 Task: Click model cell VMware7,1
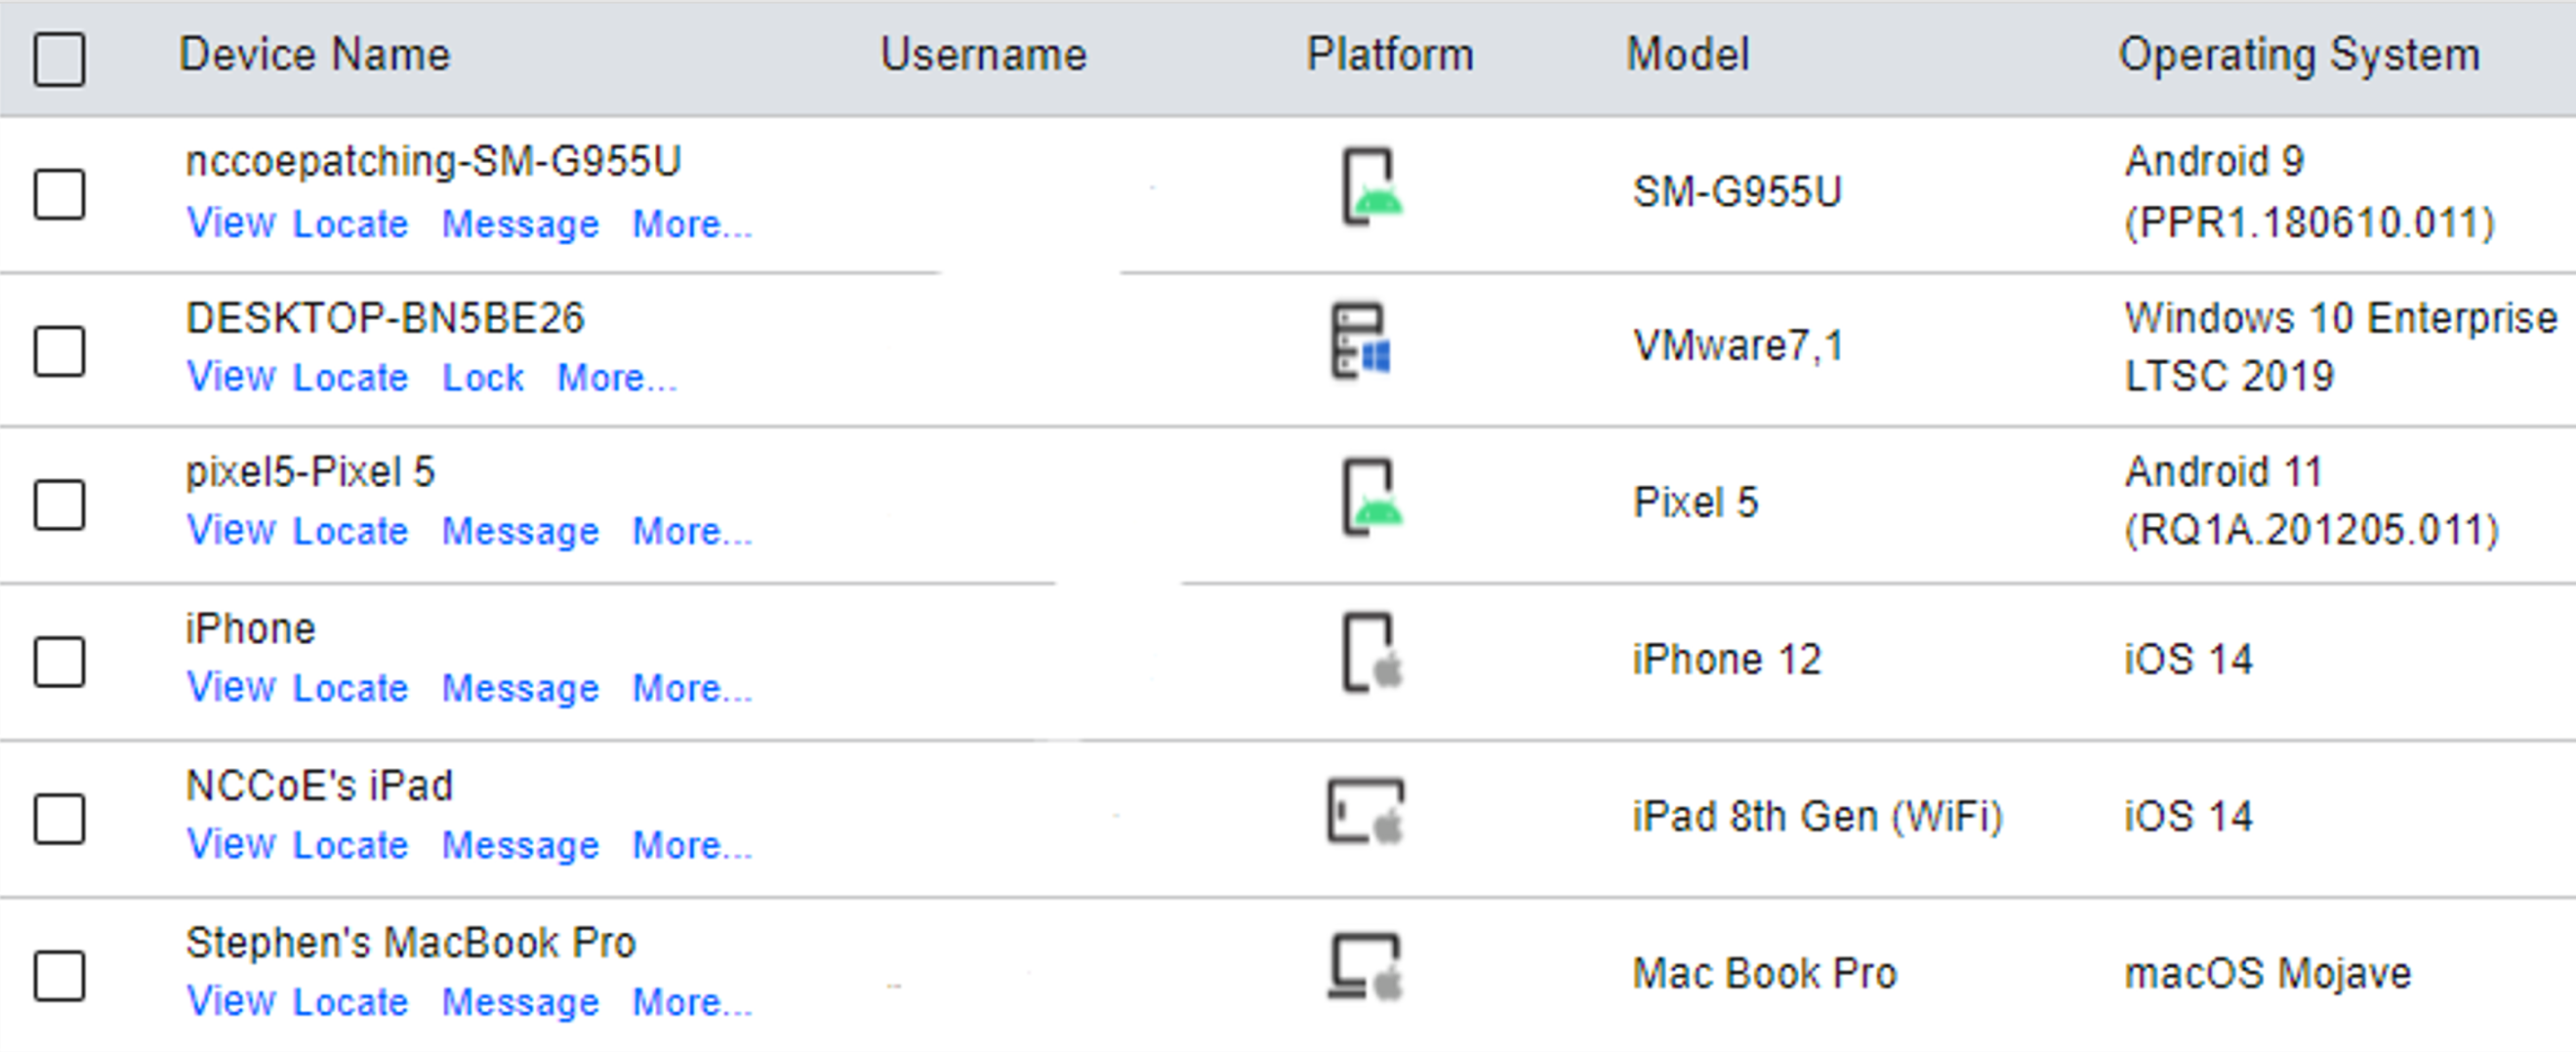(1738, 347)
